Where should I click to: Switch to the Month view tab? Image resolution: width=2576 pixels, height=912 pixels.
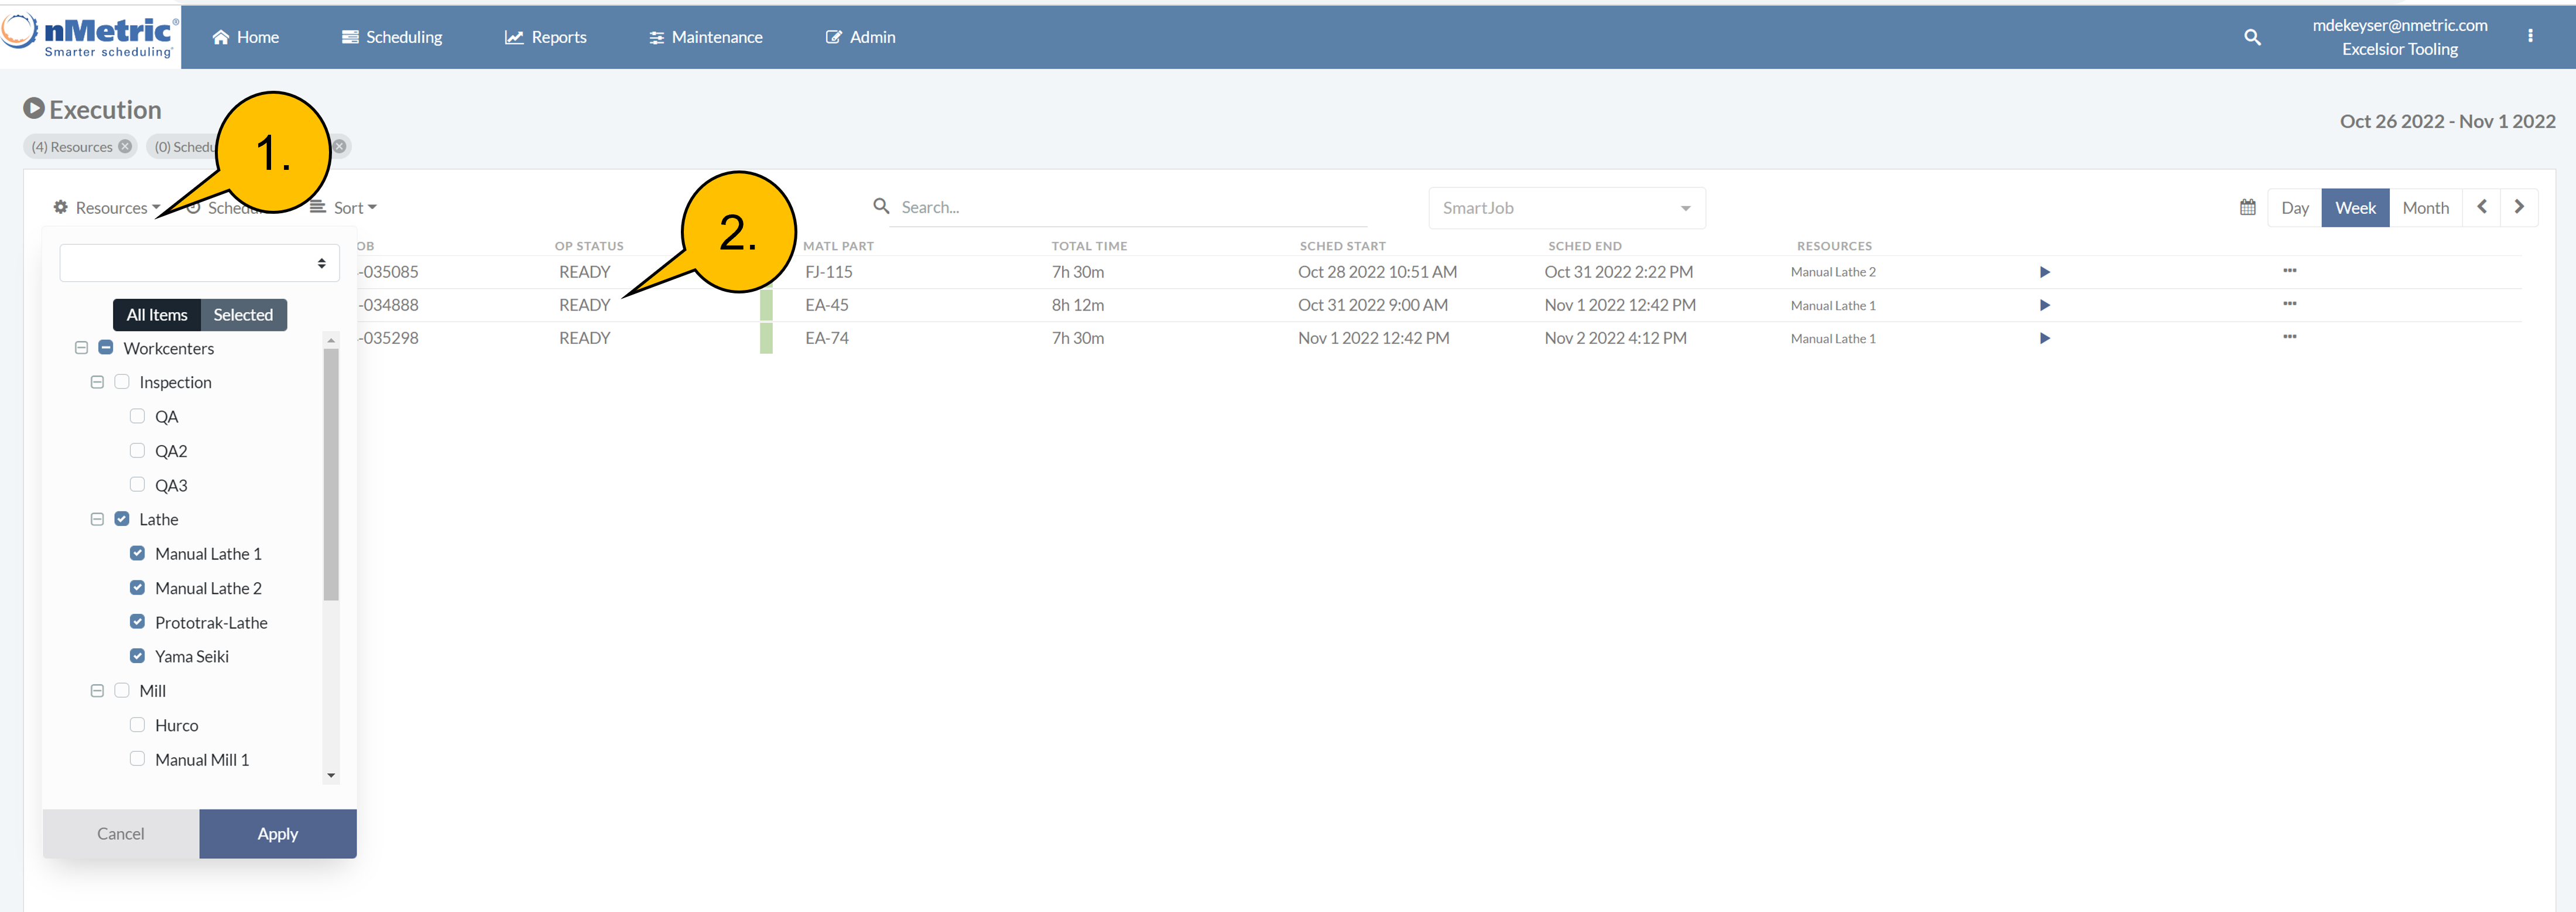[x=2425, y=208]
